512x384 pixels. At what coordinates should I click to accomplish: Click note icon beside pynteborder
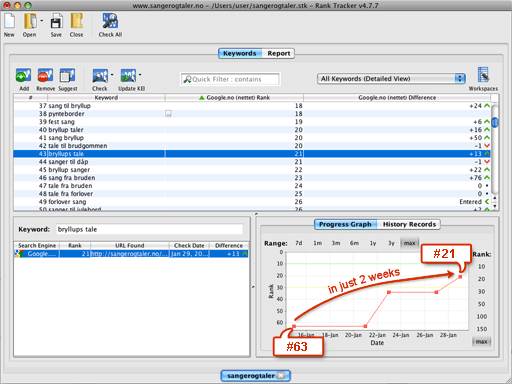tap(168, 114)
